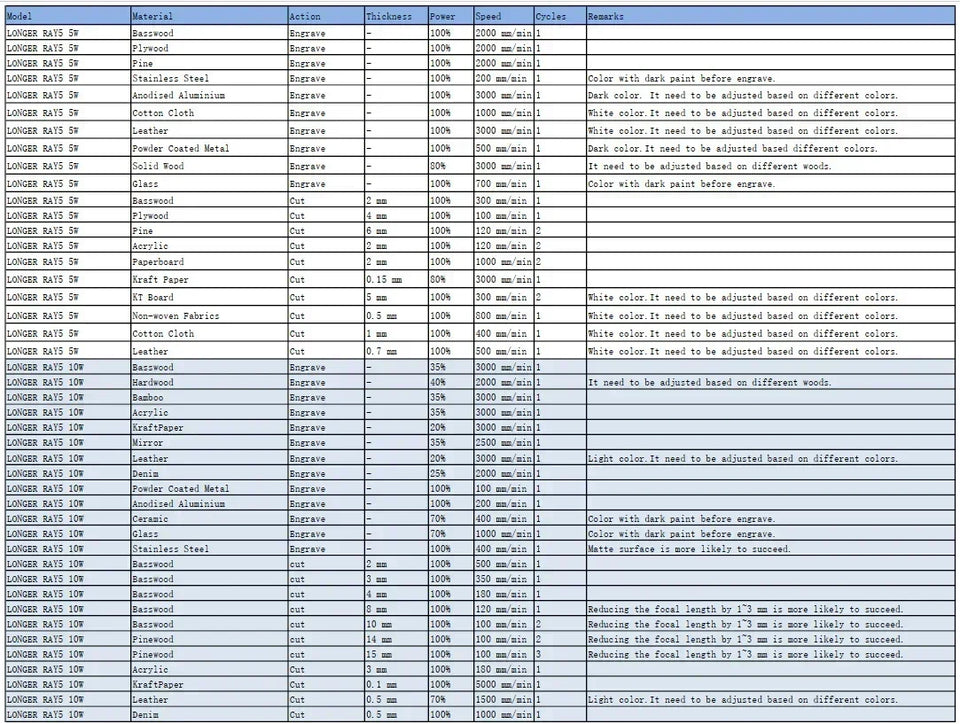The height and width of the screenshot is (724, 960).
Task: Select the 8 mm thickness cell
Action: (397, 609)
